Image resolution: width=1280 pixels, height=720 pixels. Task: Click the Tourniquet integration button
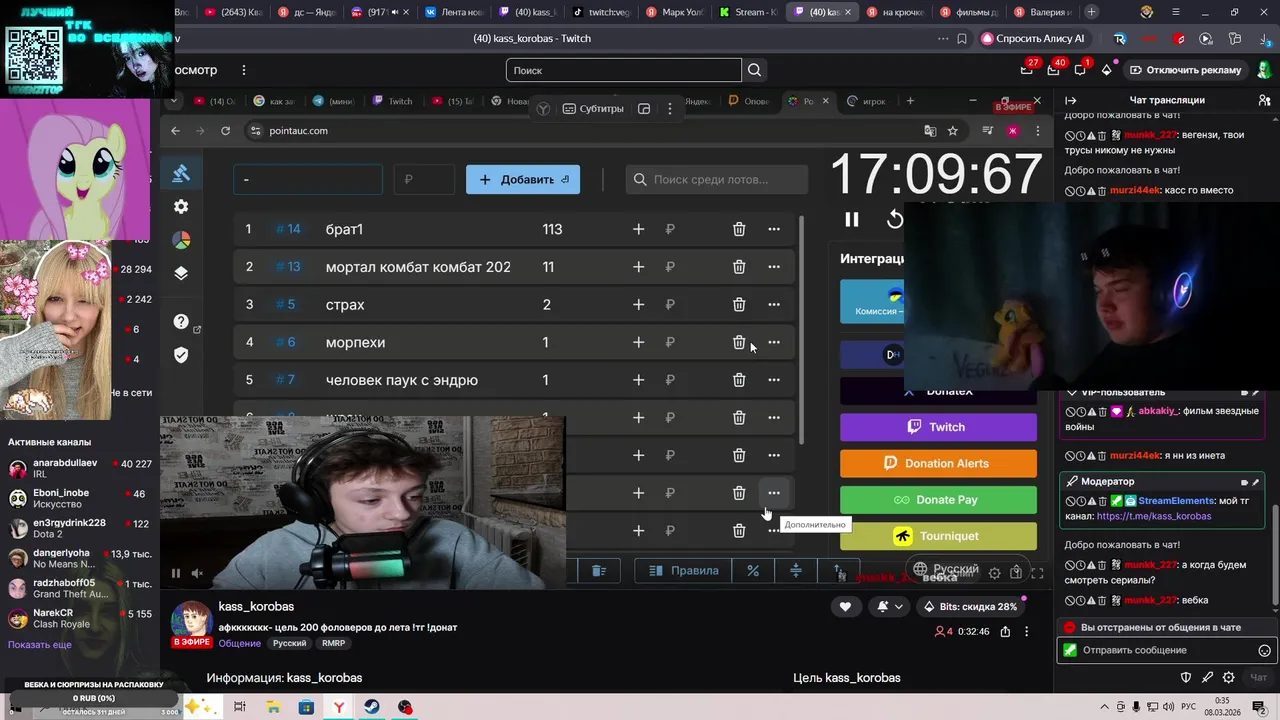tap(938, 536)
